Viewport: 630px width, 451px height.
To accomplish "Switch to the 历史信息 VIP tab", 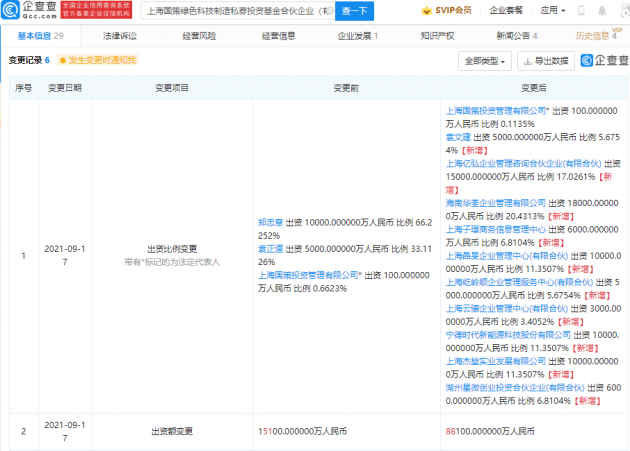I will pyautogui.click(x=598, y=35).
